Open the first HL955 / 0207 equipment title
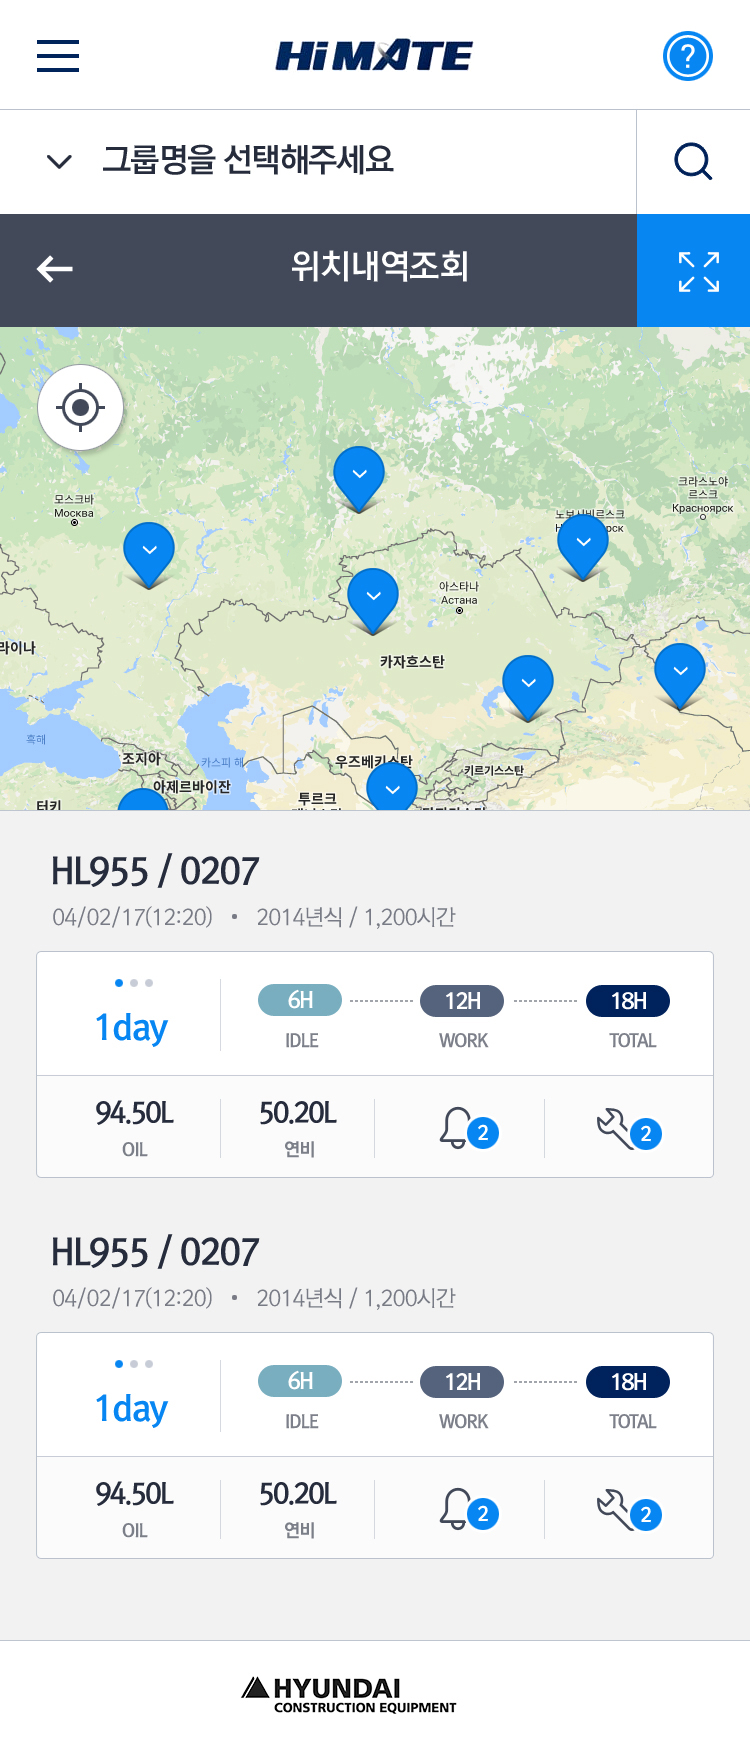Viewport: 750px width, 1746px height. coord(155,871)
